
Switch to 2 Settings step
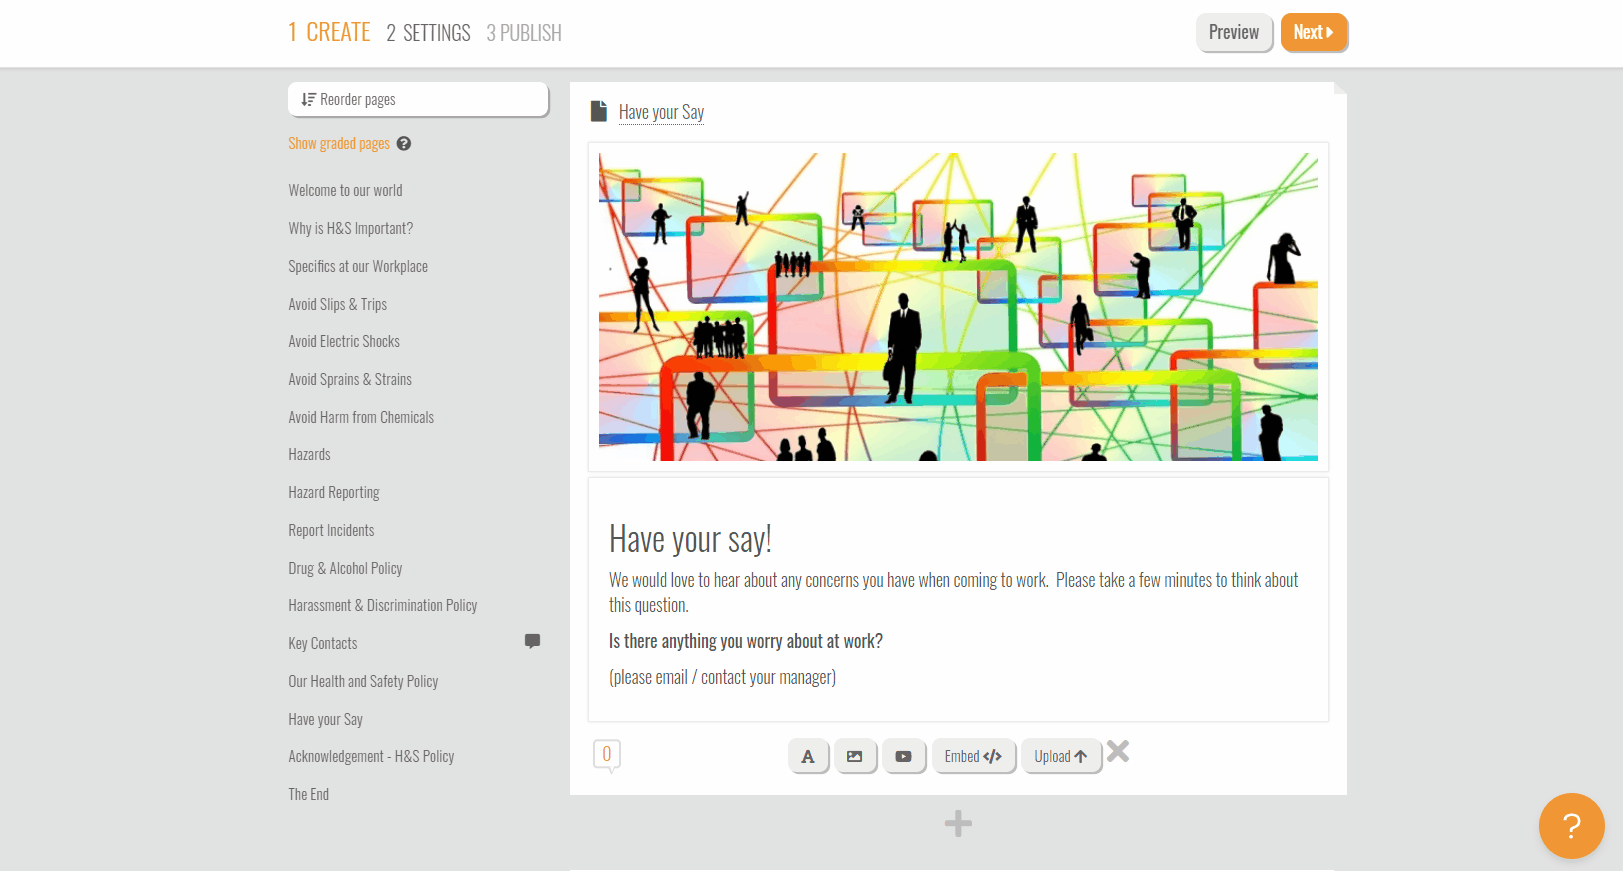(428, 33)
